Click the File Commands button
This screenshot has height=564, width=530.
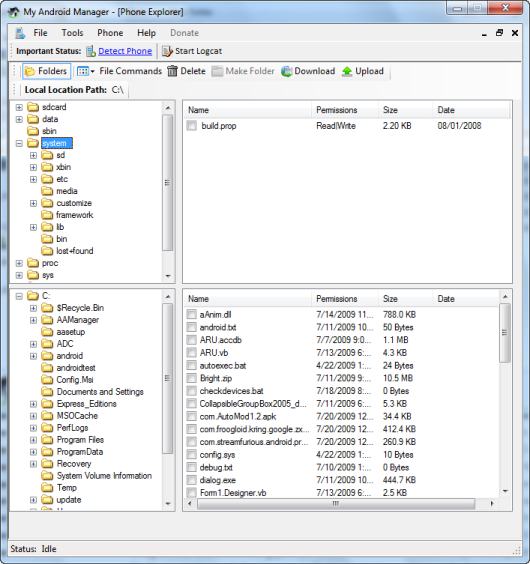click(x=131, y=71)
